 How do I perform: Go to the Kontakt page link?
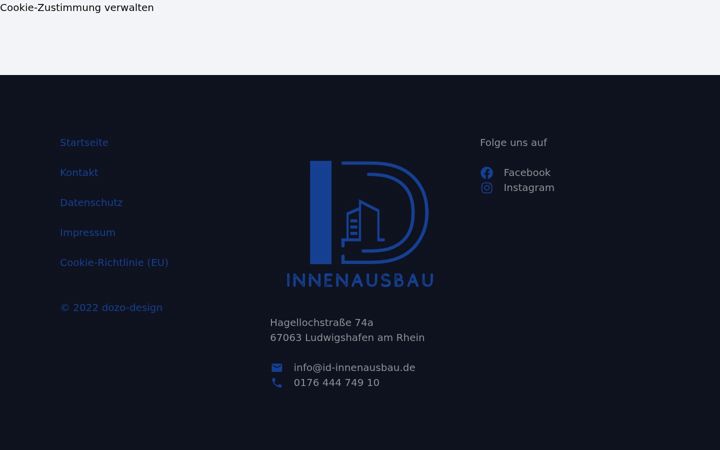(x=79, y=173)
